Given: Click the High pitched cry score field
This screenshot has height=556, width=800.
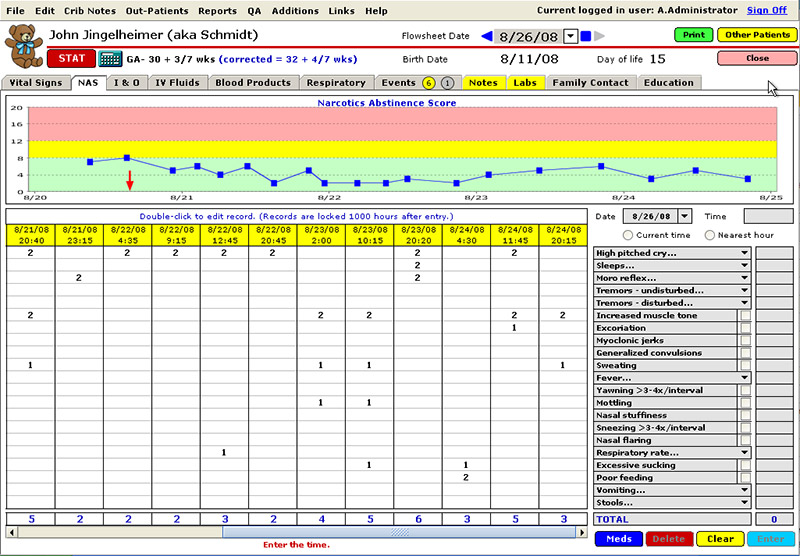Looking at the screenshot, I should click(x=774, y=253).
